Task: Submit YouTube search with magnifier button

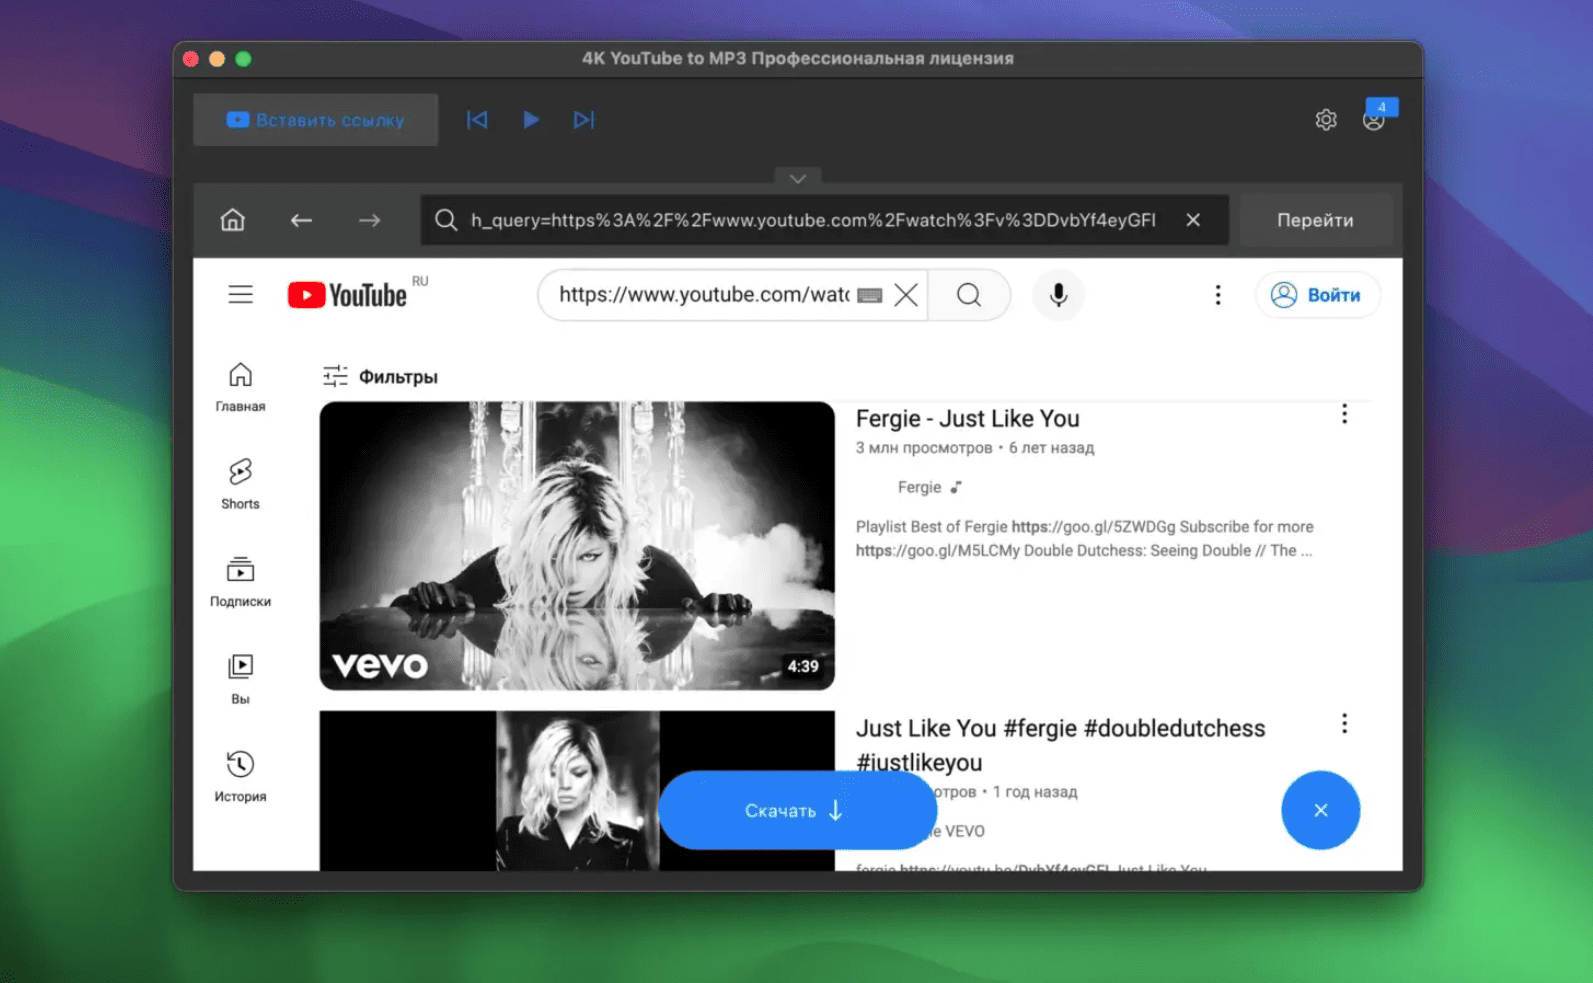Action: pyautogui.click(x=969, y=295)
